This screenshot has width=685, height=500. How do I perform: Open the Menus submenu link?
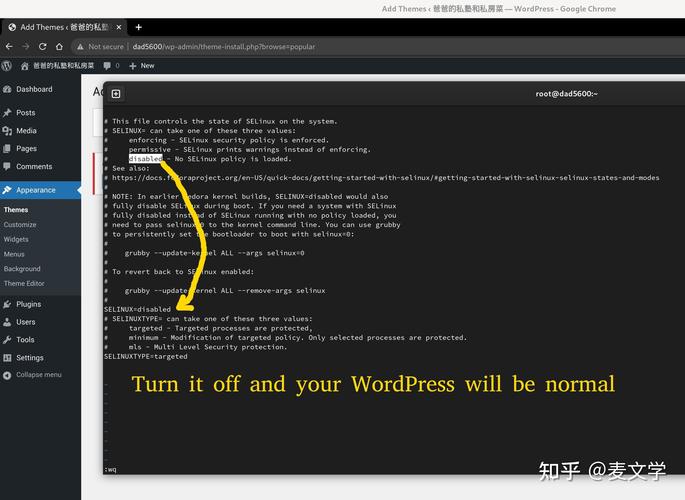[14, 254]
